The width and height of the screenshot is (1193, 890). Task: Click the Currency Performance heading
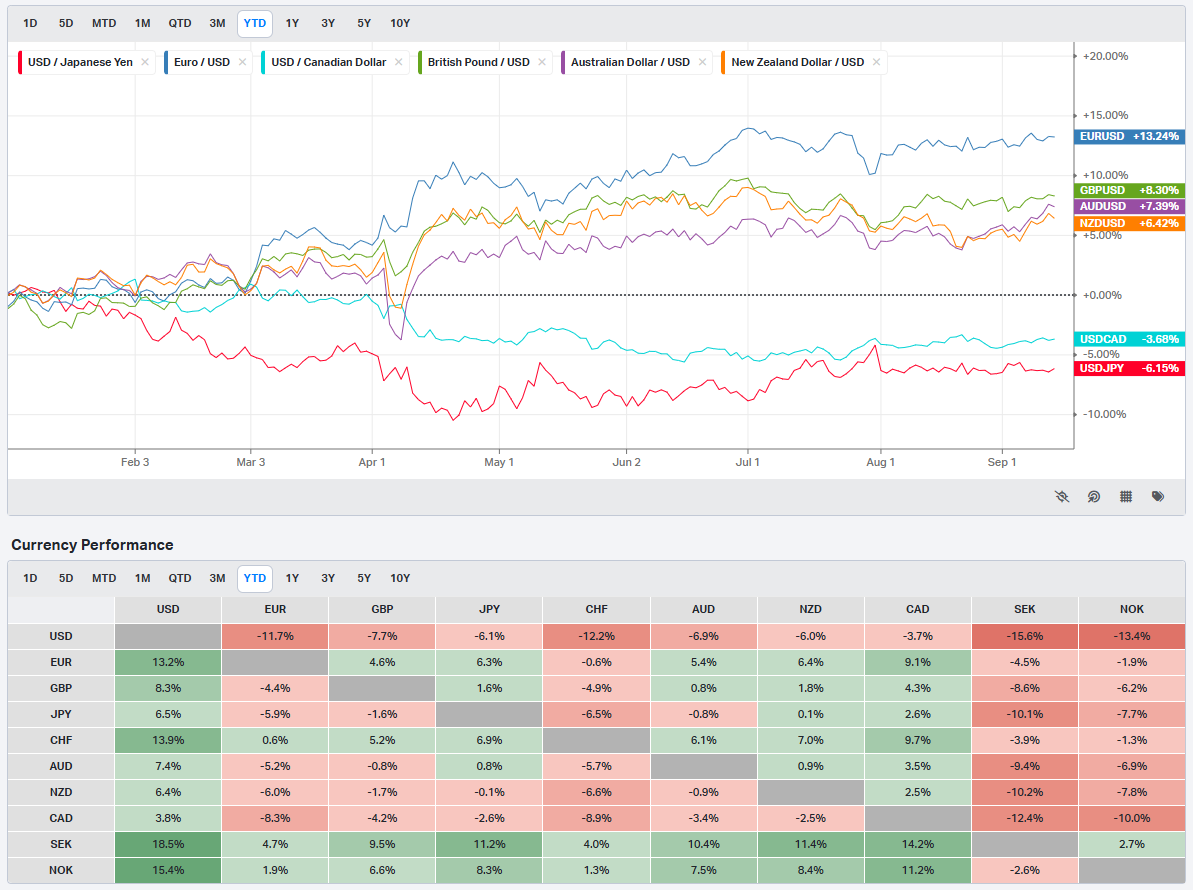coord(92,545)
